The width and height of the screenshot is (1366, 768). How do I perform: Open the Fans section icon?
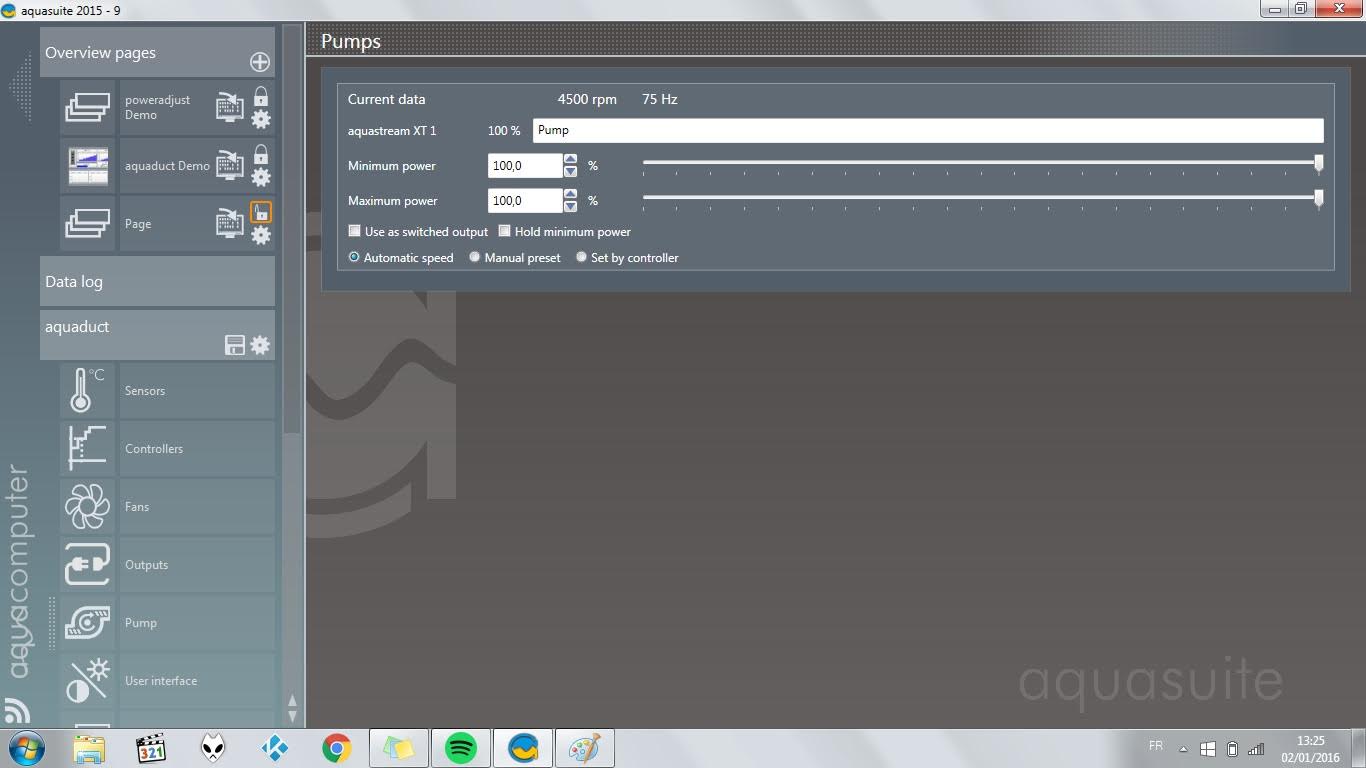click(x=87, y=507)
